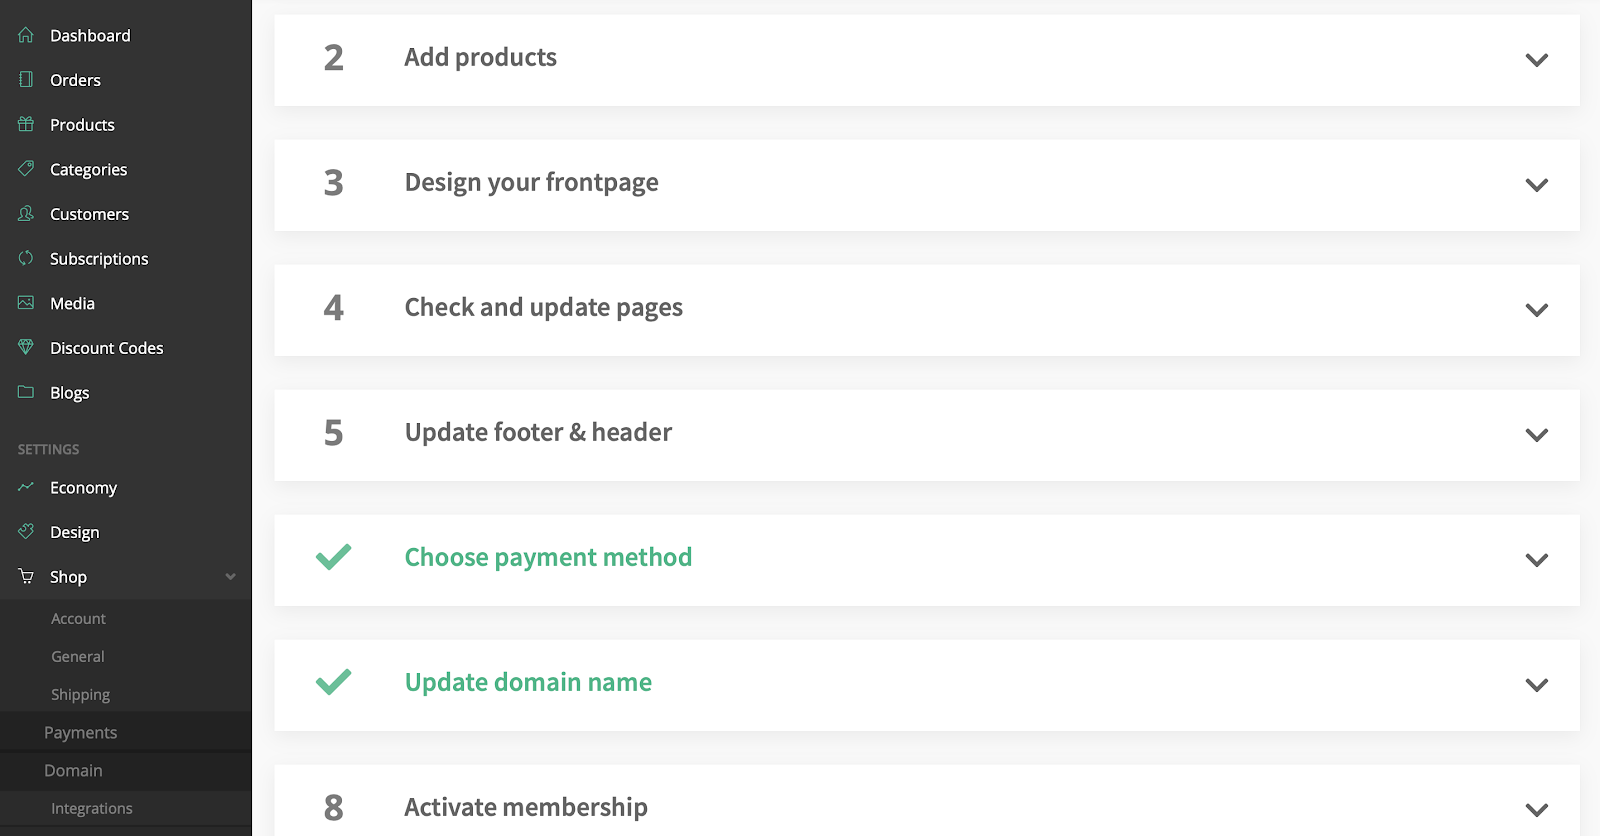The image size is (1600, 836).
Task: Open Design settings
Action: [74, 532]
